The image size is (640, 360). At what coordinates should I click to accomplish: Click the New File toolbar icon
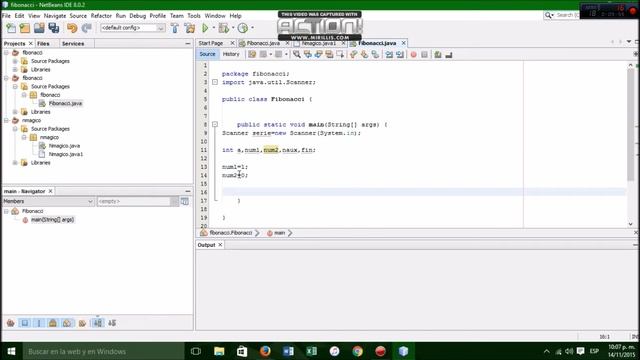[x=11, y=28]
